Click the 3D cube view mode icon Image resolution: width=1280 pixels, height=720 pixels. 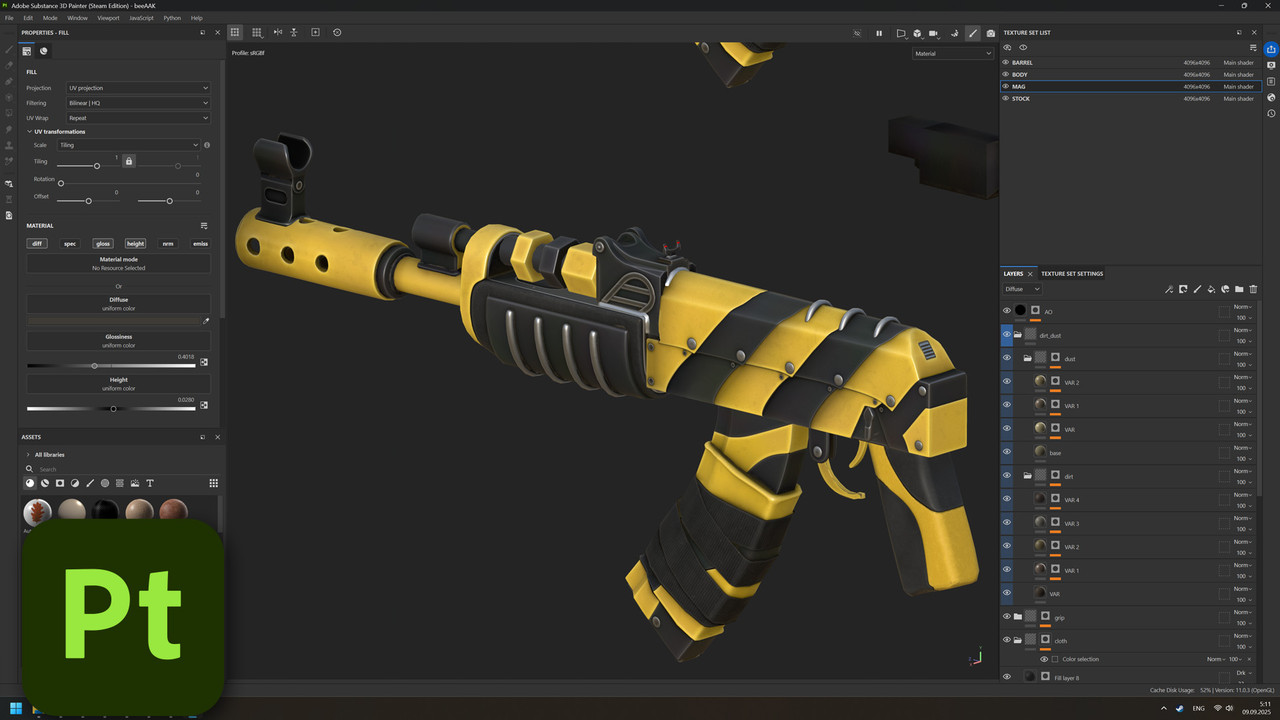tap(917, 33)
